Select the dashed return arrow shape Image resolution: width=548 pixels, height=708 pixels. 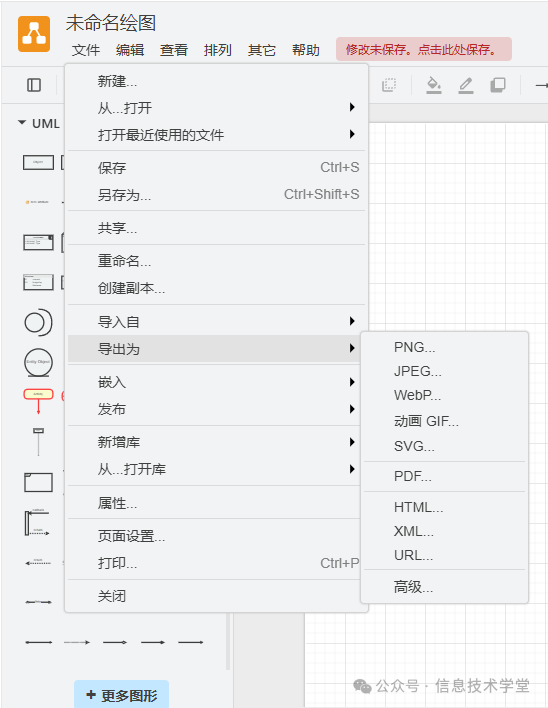pyautogui.click(x=38, y=563)
